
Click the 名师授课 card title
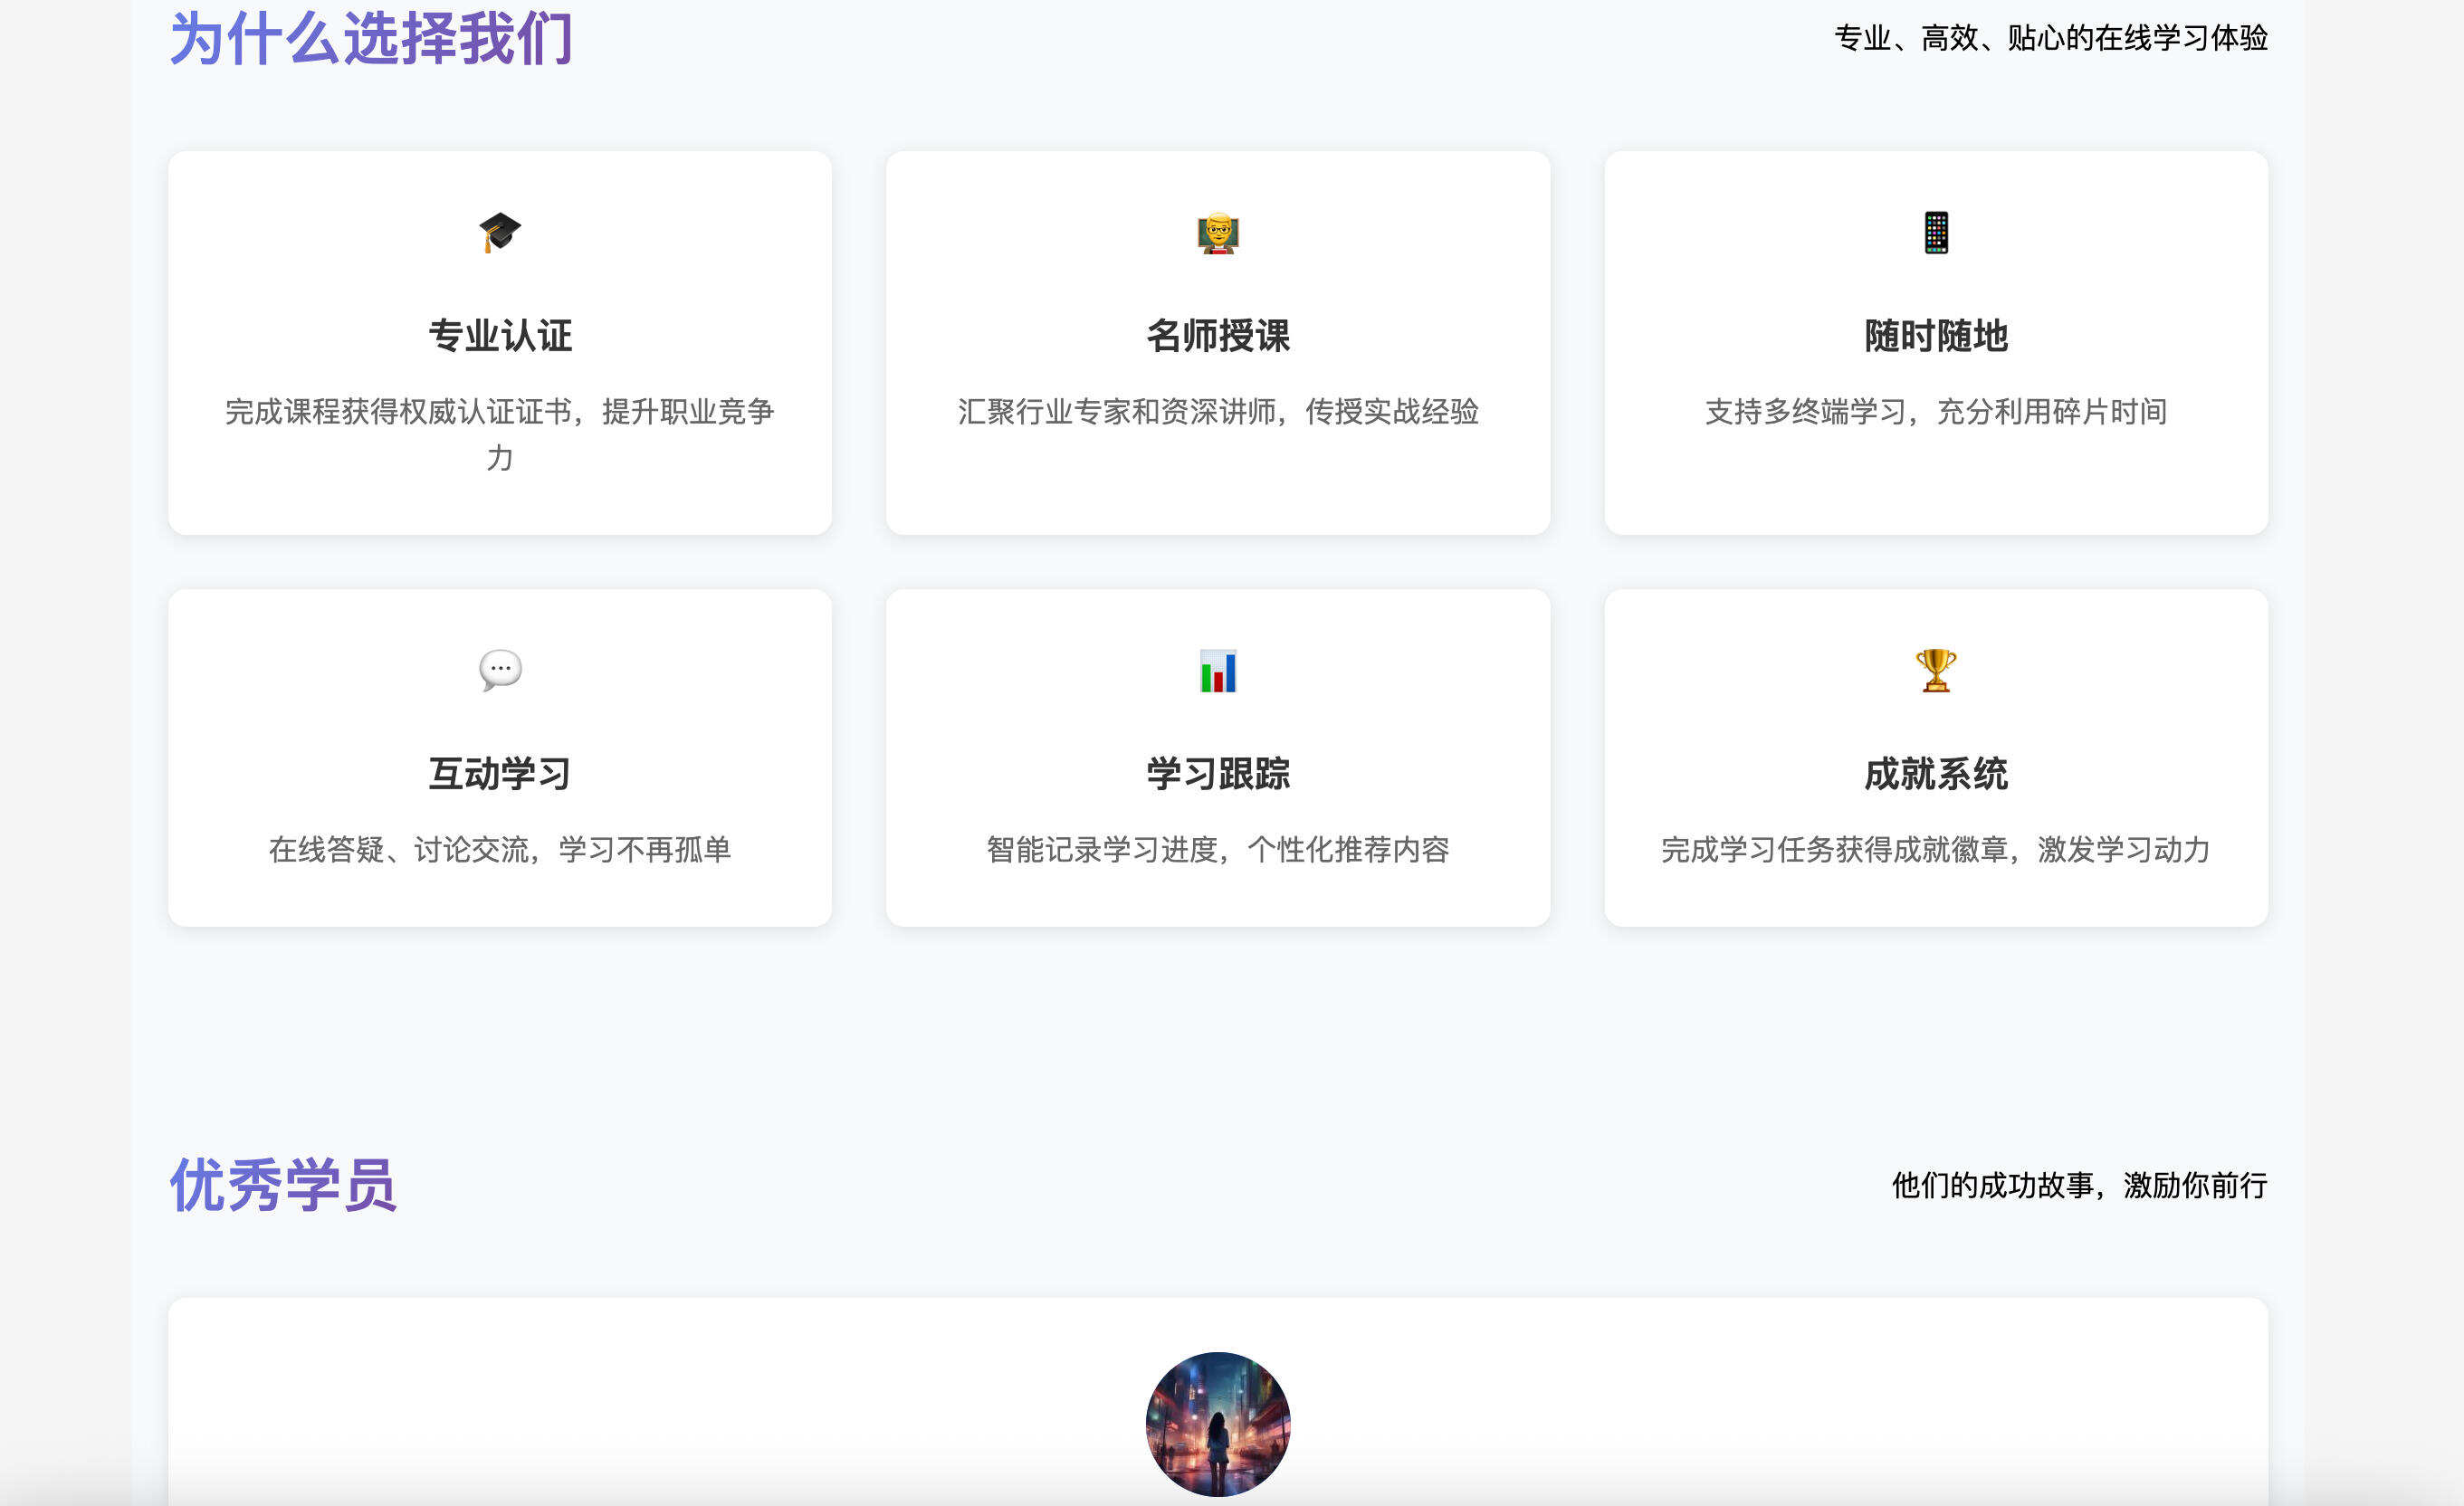tap(1216, 337)
